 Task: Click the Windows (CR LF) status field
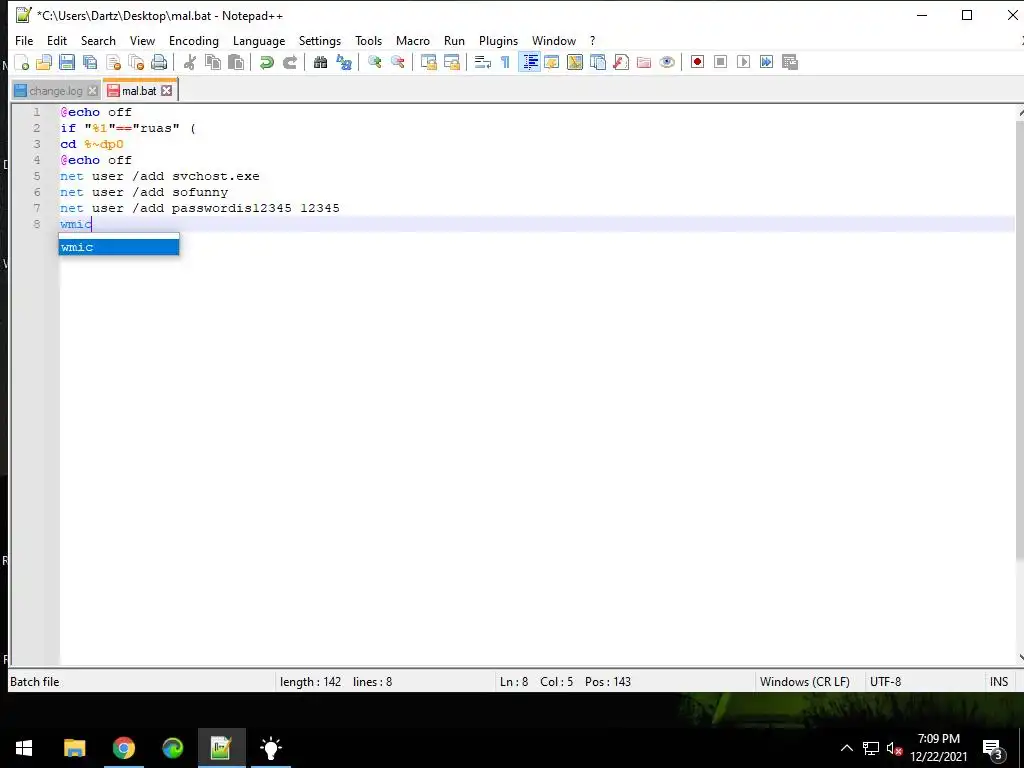[x=805, y=682]
